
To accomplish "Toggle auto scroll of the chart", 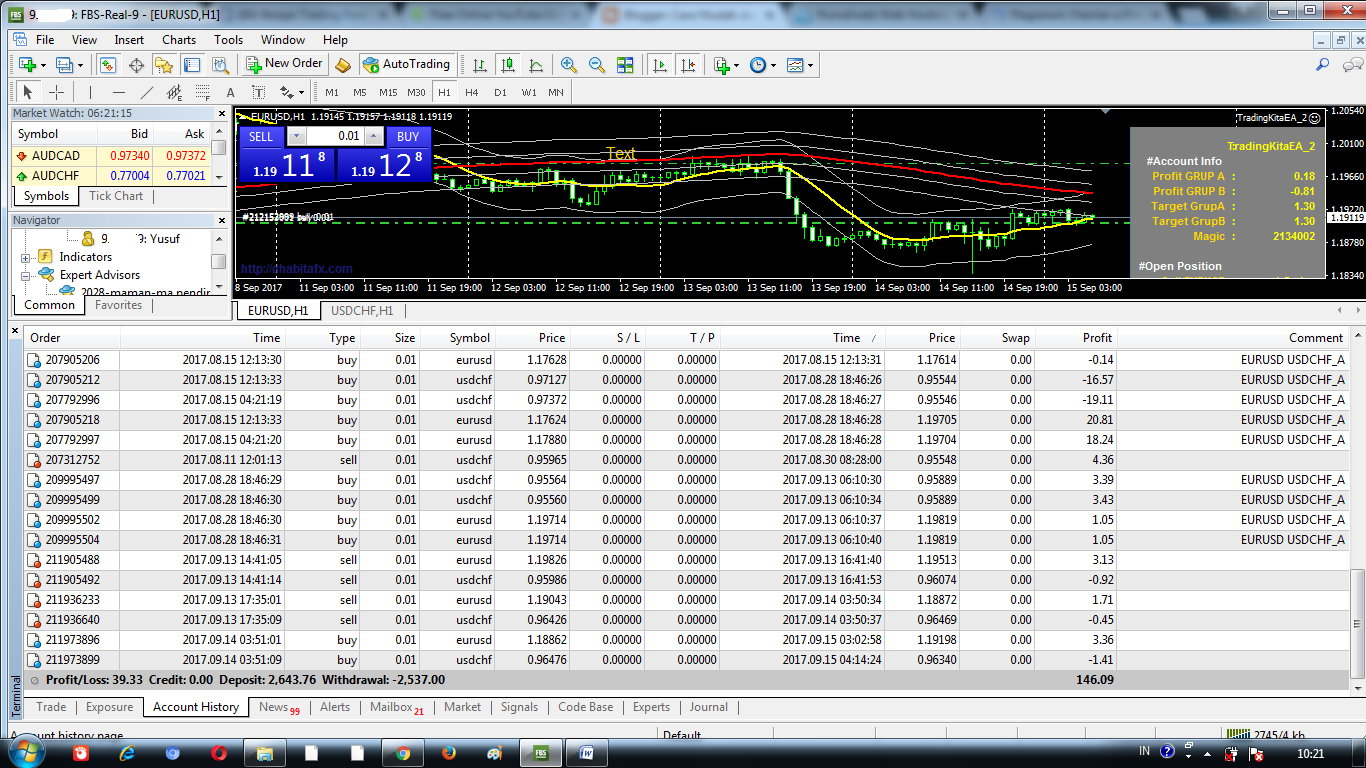I will tap(660, 64).
